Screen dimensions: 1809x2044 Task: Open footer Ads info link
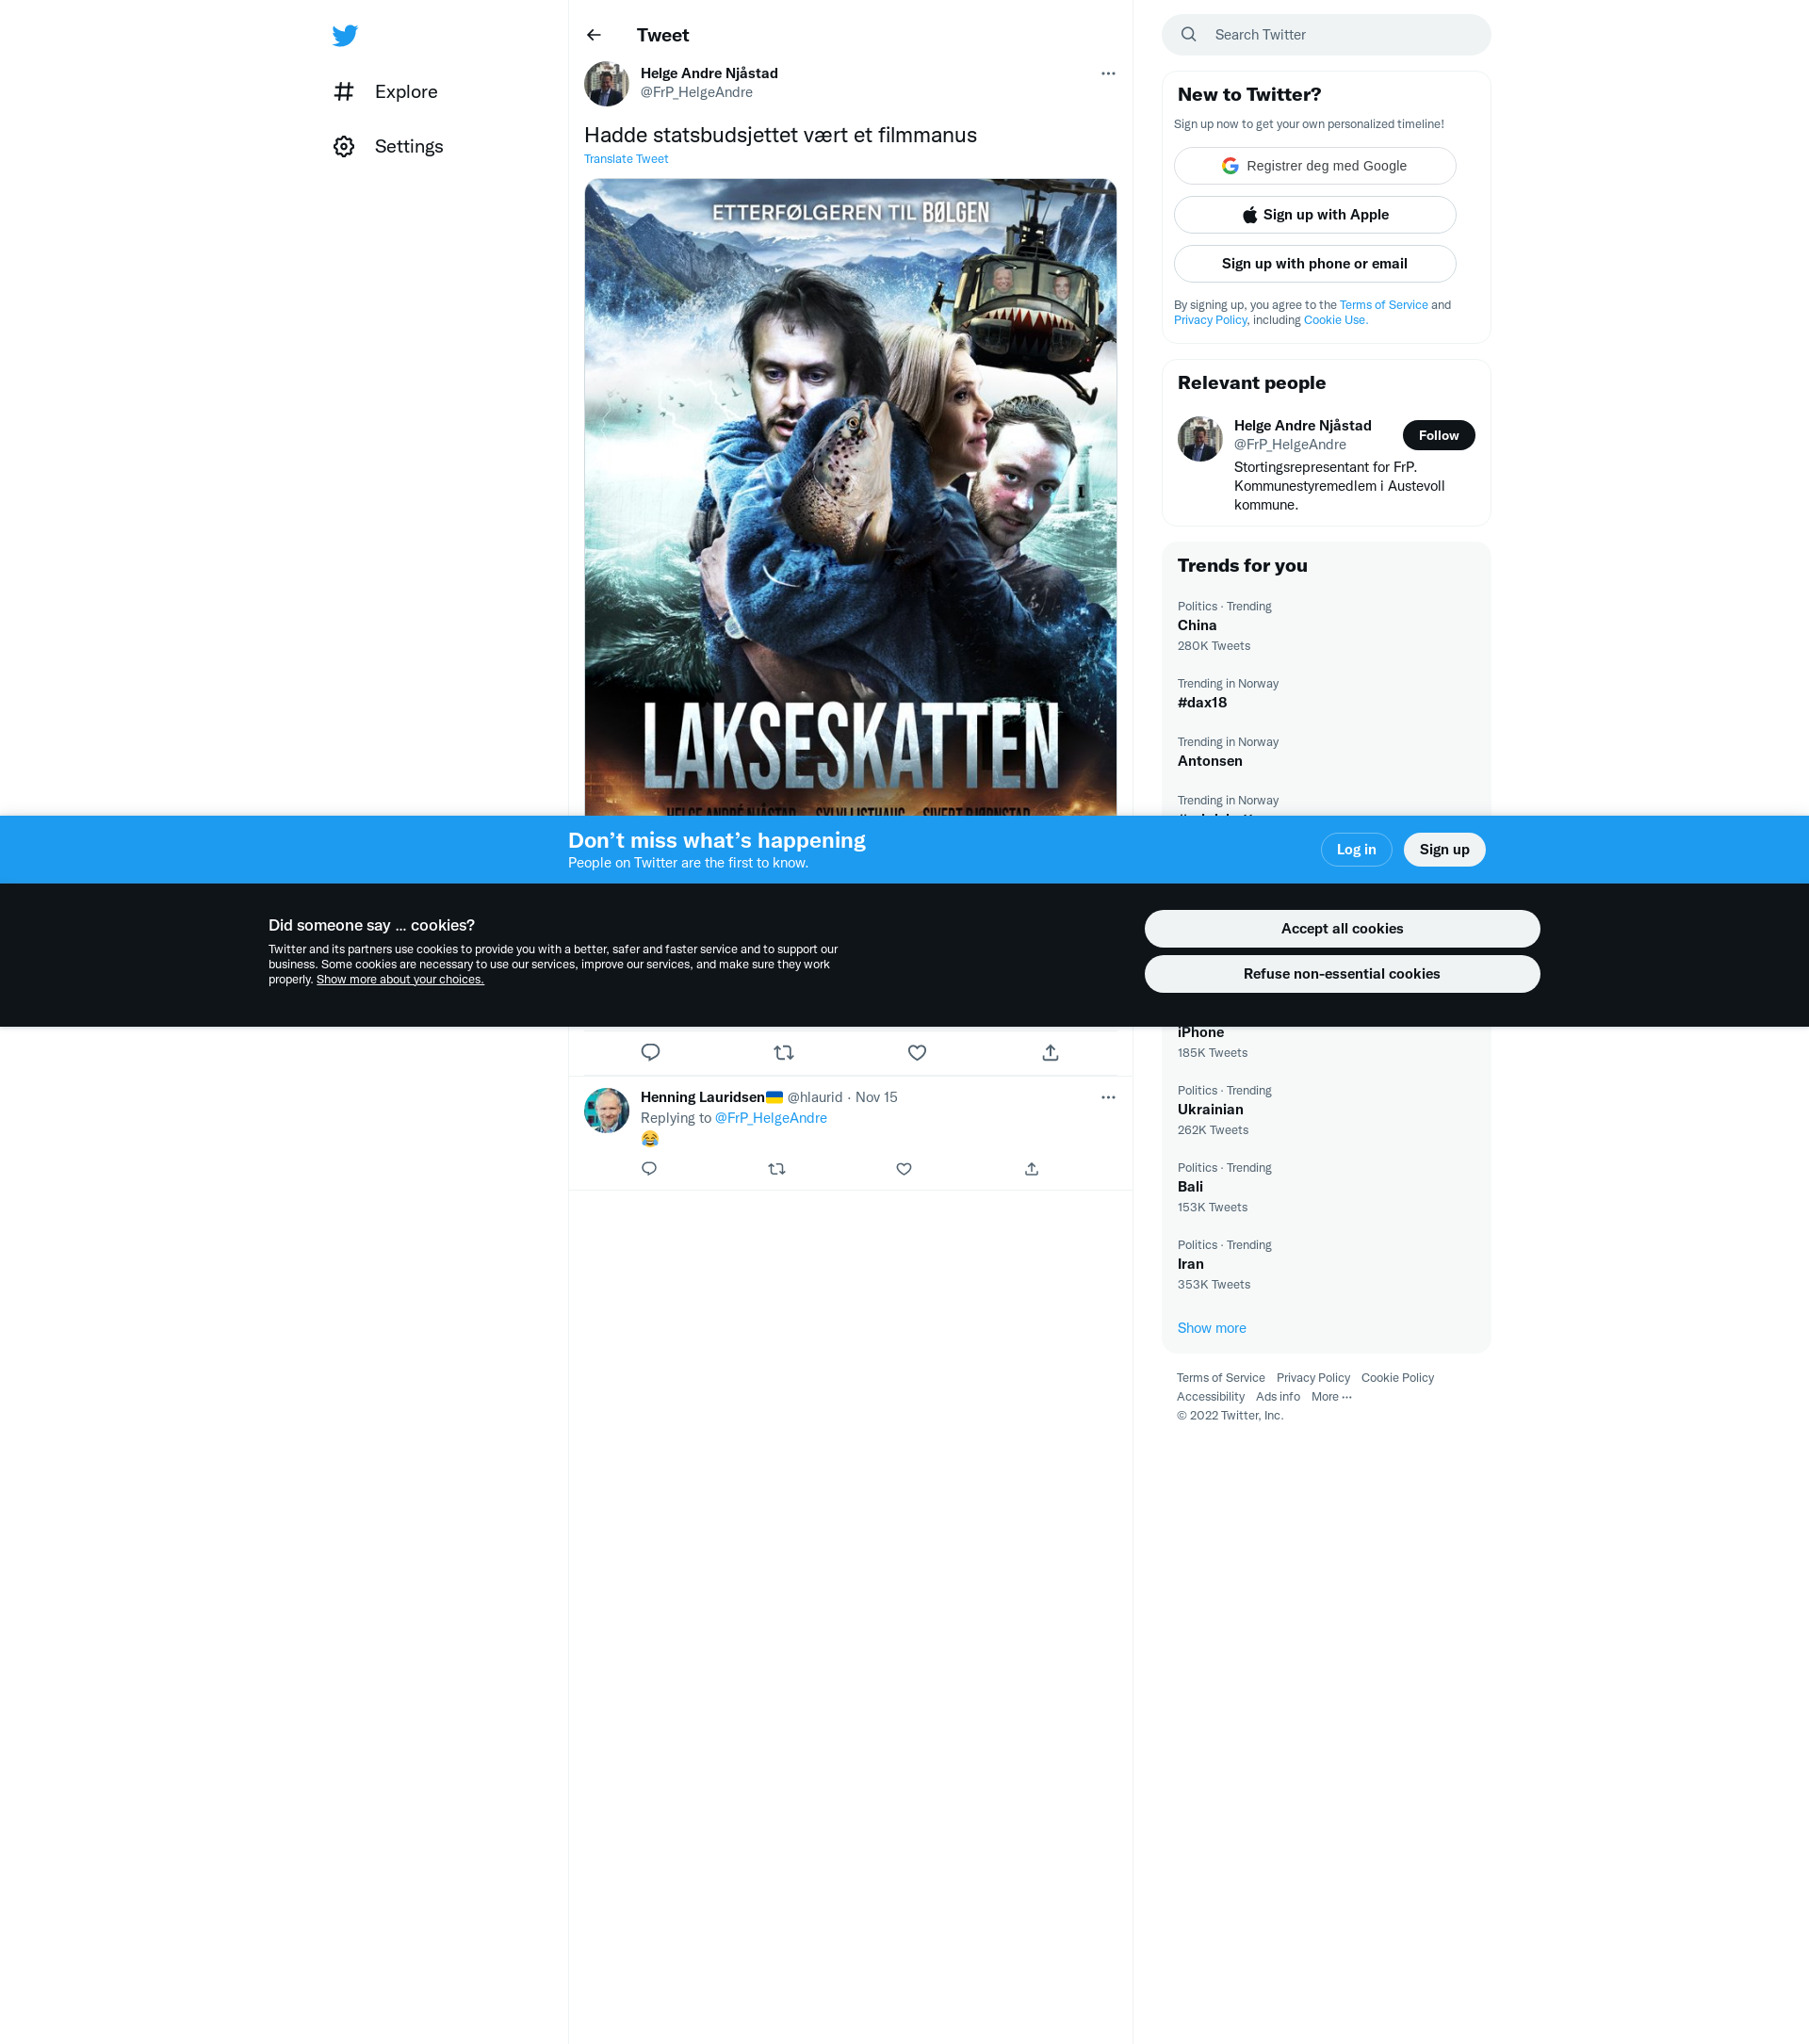click(x=1278, y=1397)
